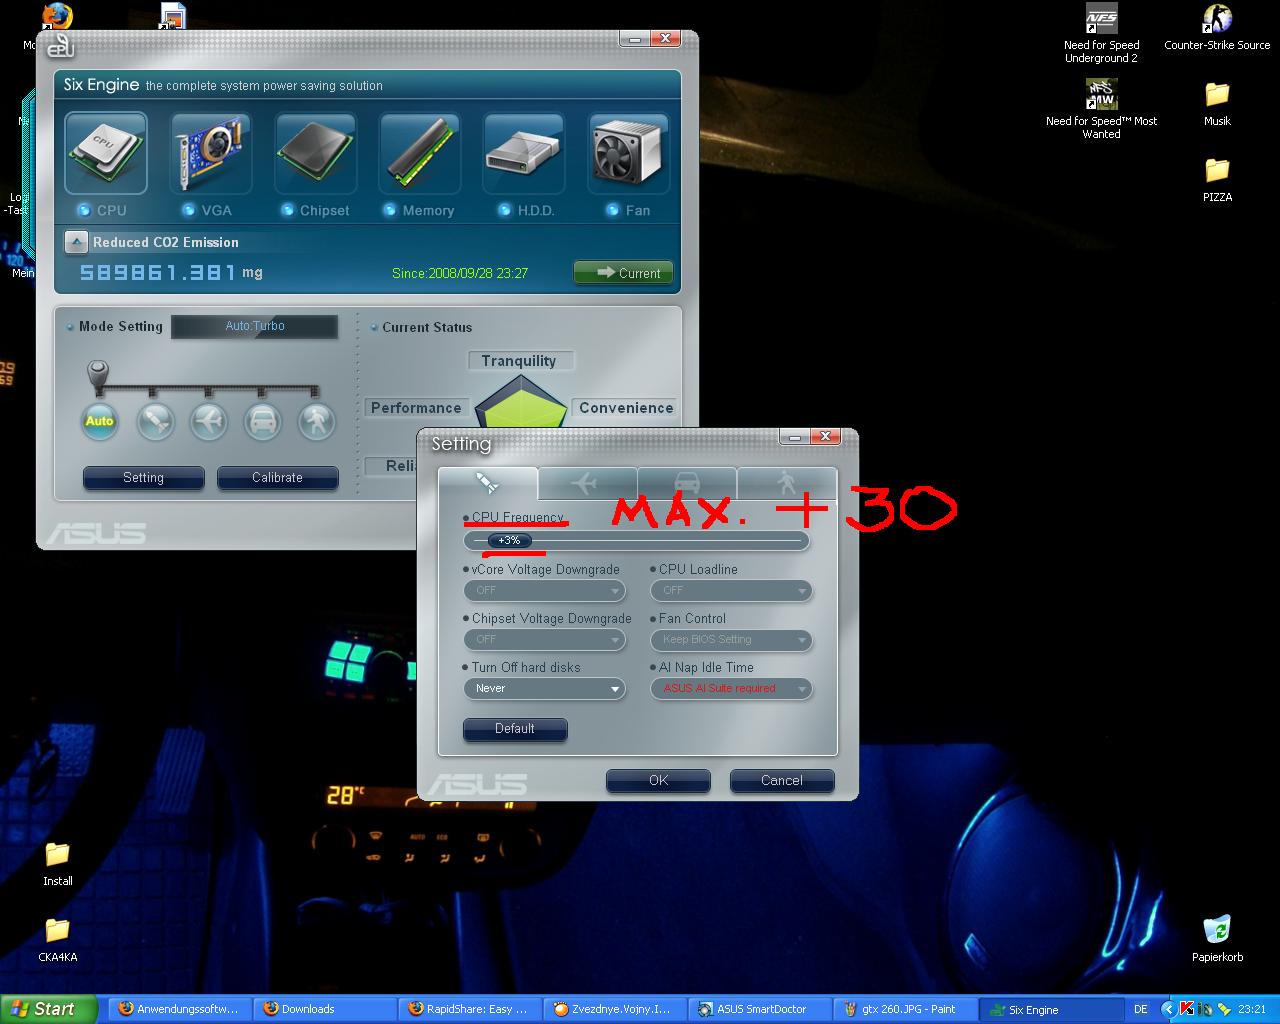
Task: Open the Musik folder
Action: pos(1217,103)
